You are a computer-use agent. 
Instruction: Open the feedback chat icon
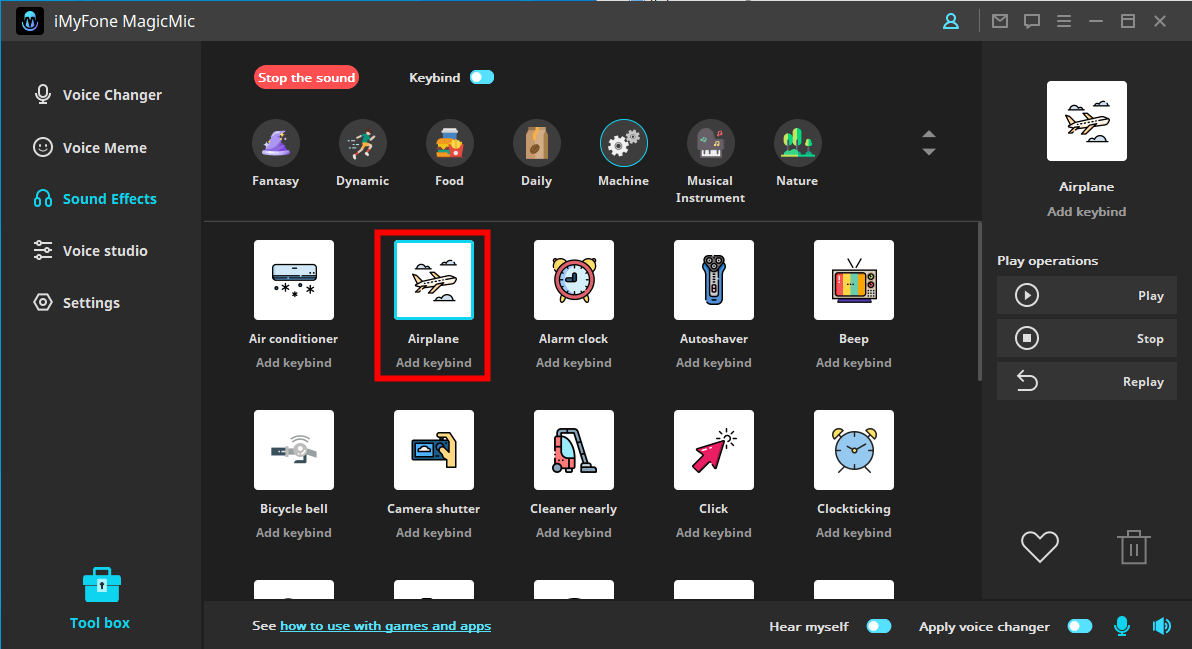point(1032,21)
